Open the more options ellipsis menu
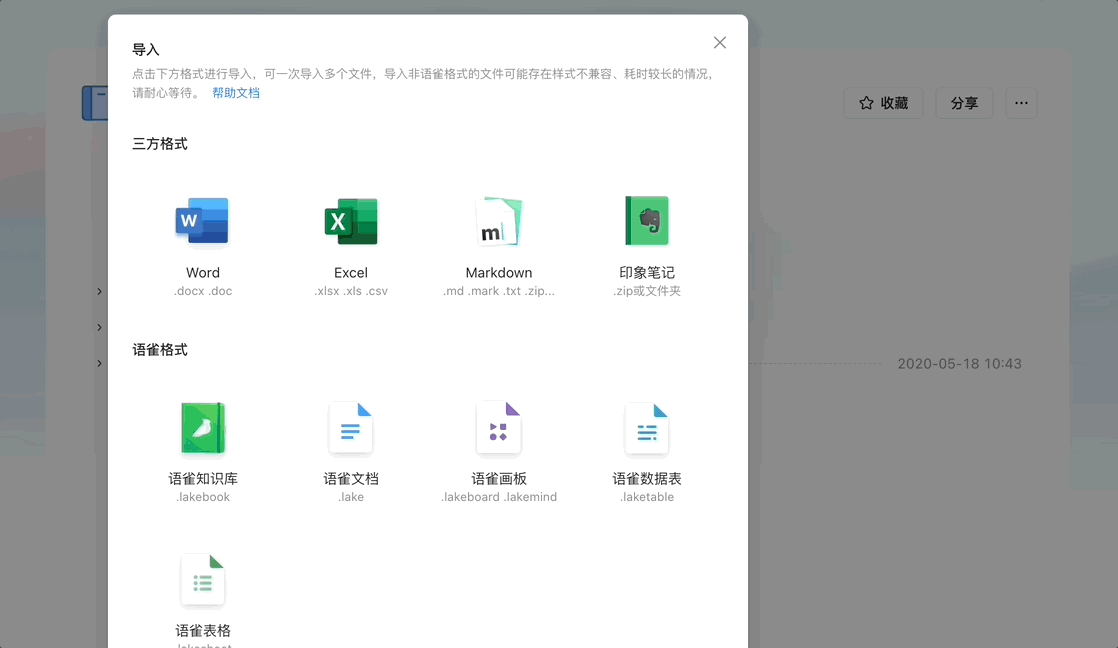This screenshot has height=648, width=1118. pos(1021,103)
